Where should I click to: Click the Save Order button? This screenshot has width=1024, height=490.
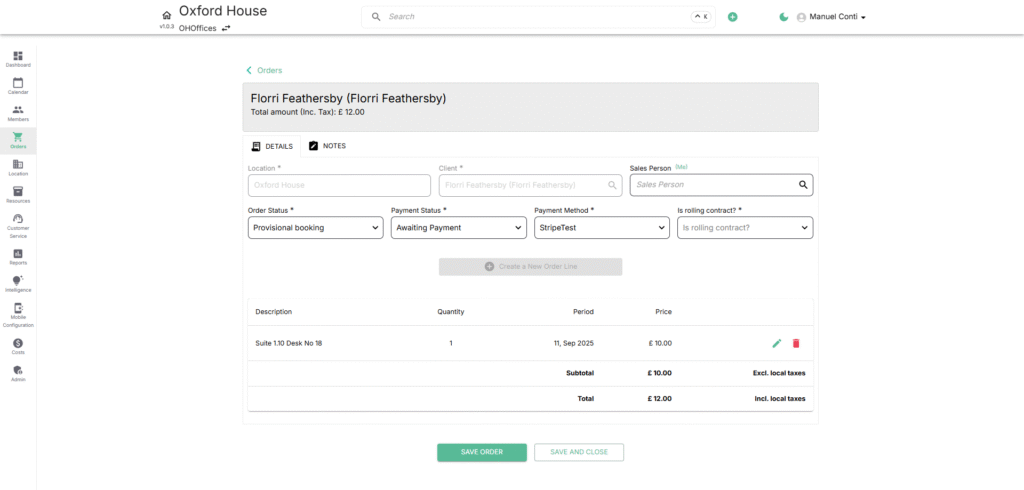point(481,452)
